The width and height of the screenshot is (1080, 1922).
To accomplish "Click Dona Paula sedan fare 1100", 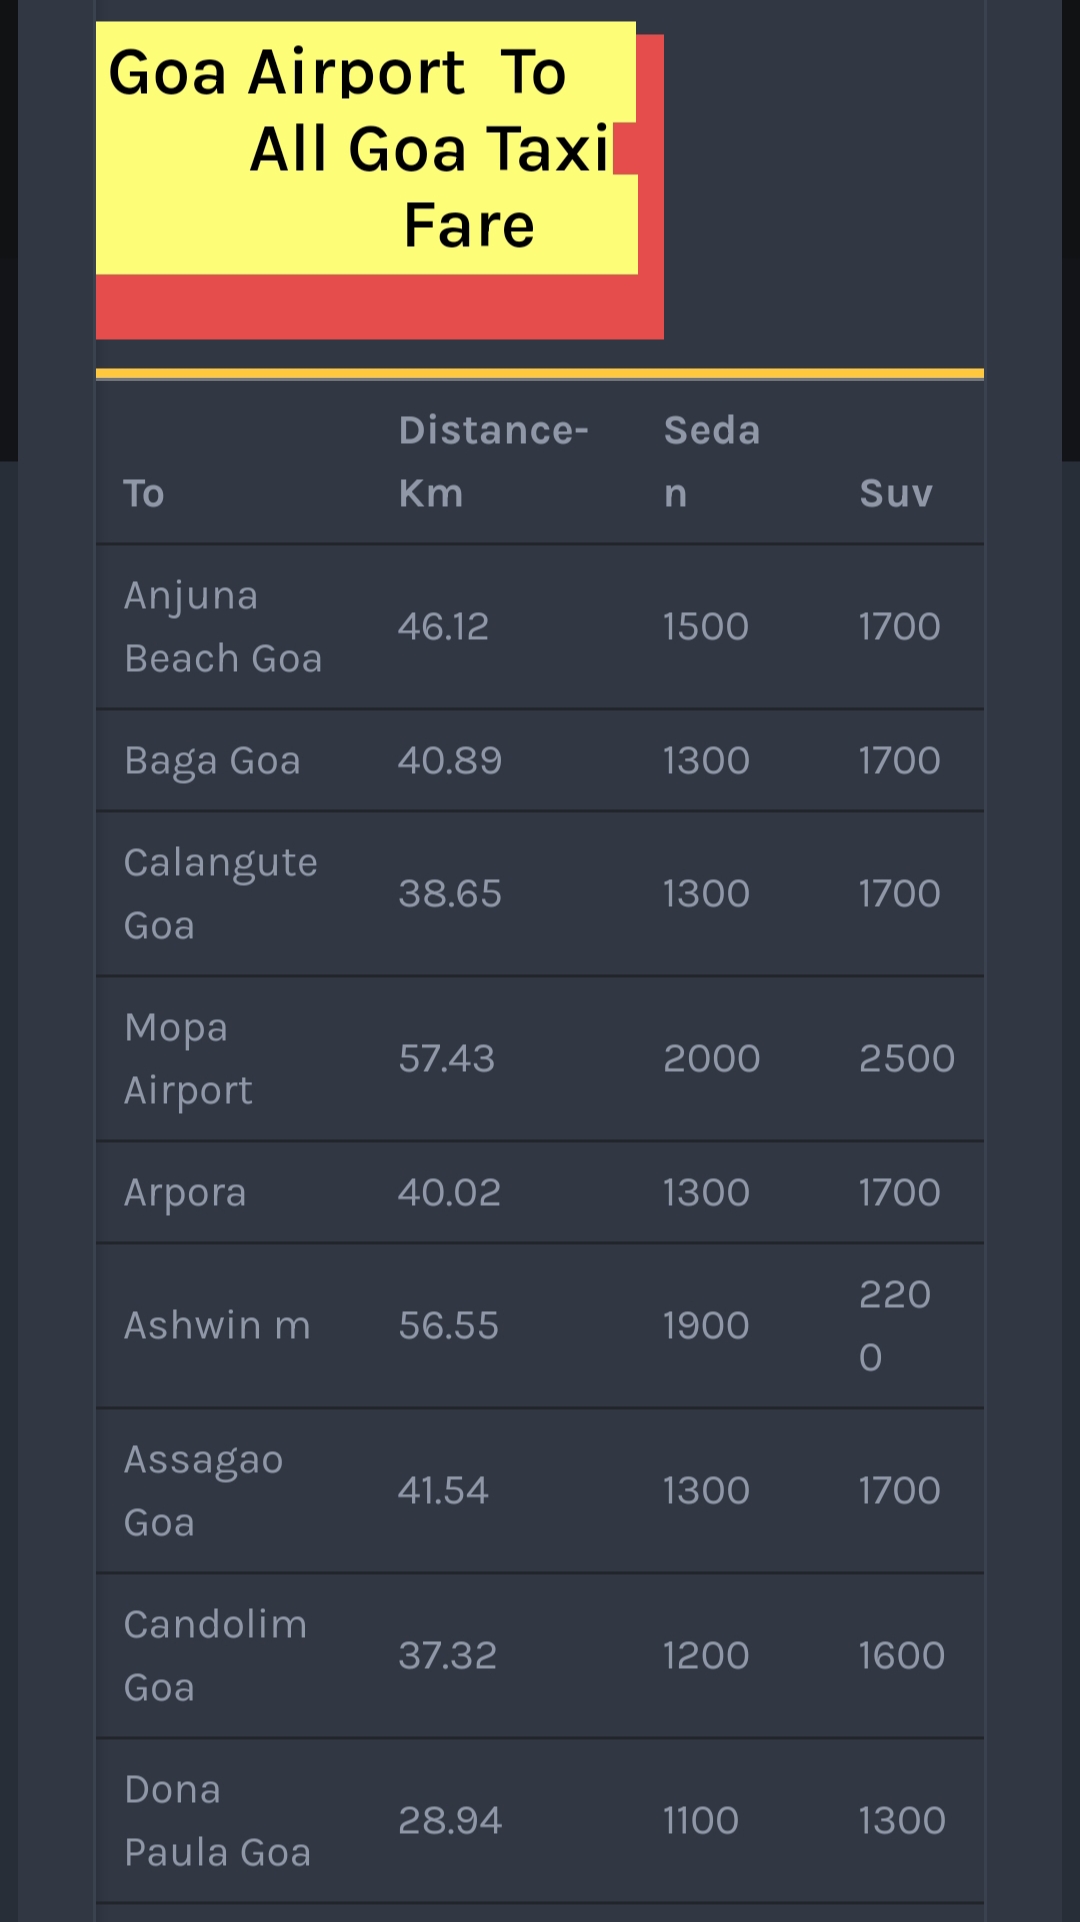I will click(701, 1821).
